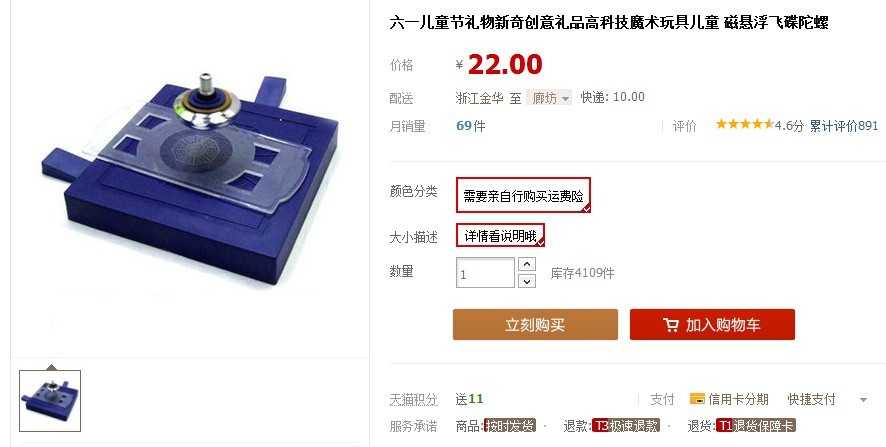Select the 详情看说明哦 size option
Screen dimensions: 886x447
(500, 235)
